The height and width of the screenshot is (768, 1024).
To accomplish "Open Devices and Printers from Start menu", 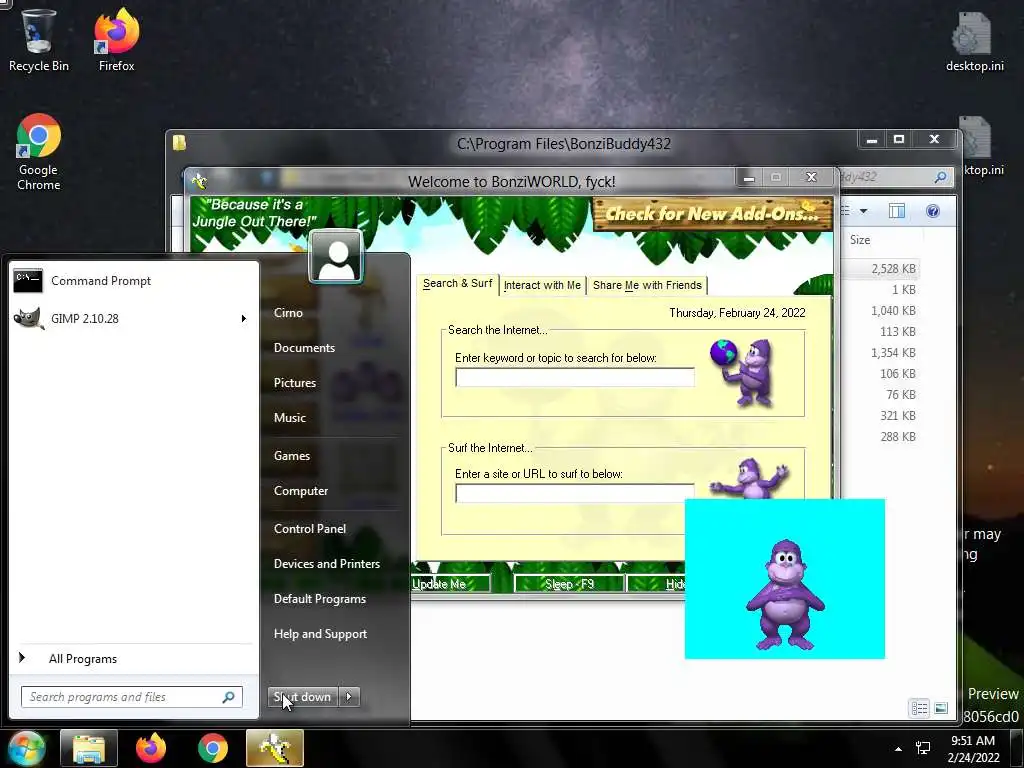I will [327, 564].
